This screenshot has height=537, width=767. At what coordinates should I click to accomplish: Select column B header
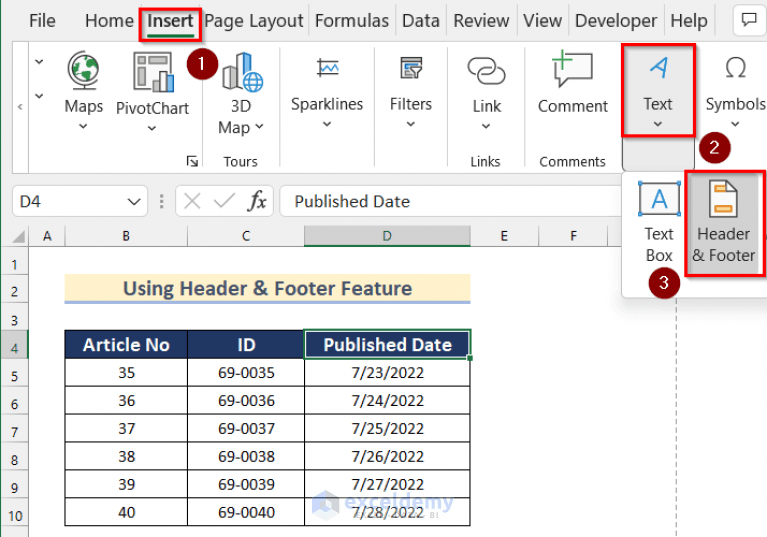pos(126,236)
